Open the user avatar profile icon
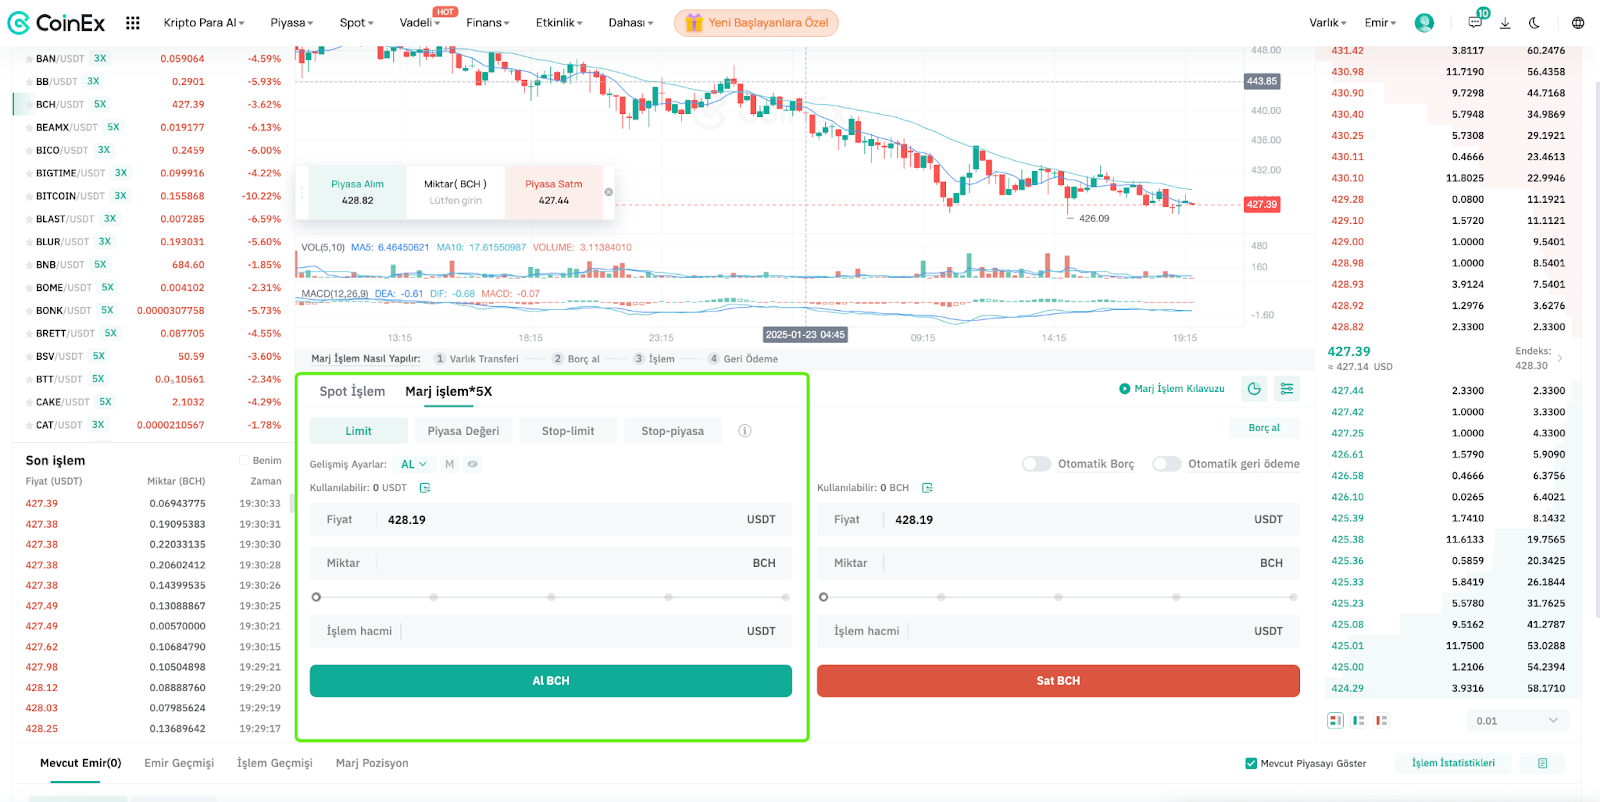 click(1424, 22)
